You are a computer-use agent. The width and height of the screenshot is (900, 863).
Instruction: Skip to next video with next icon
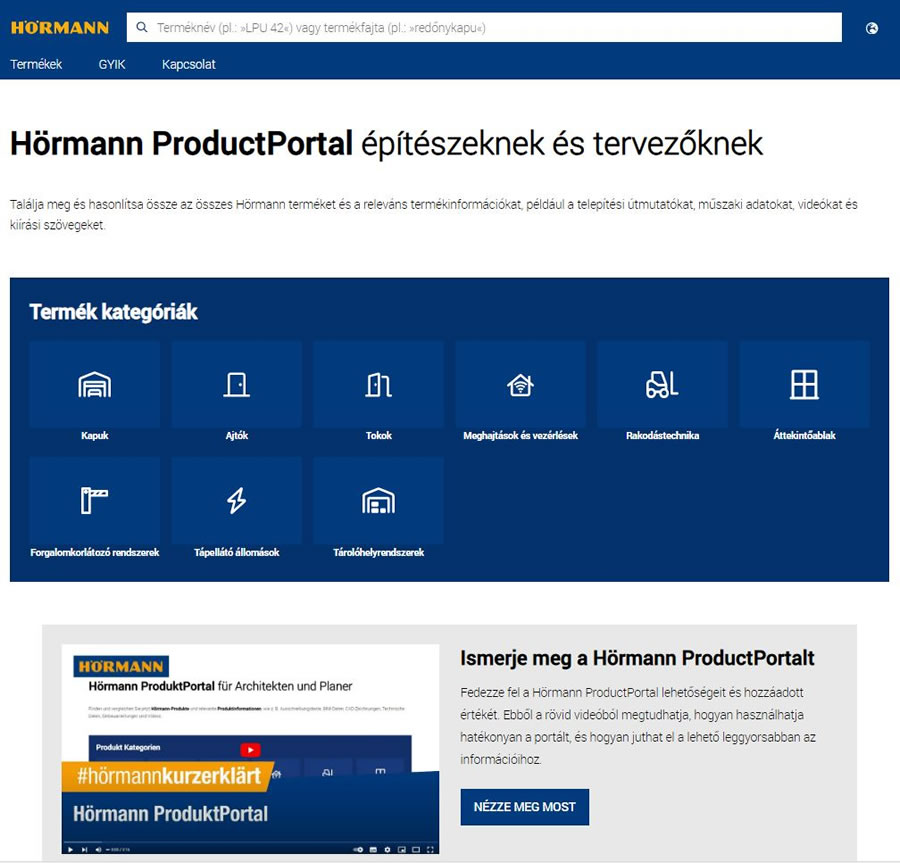coord(84,849)
